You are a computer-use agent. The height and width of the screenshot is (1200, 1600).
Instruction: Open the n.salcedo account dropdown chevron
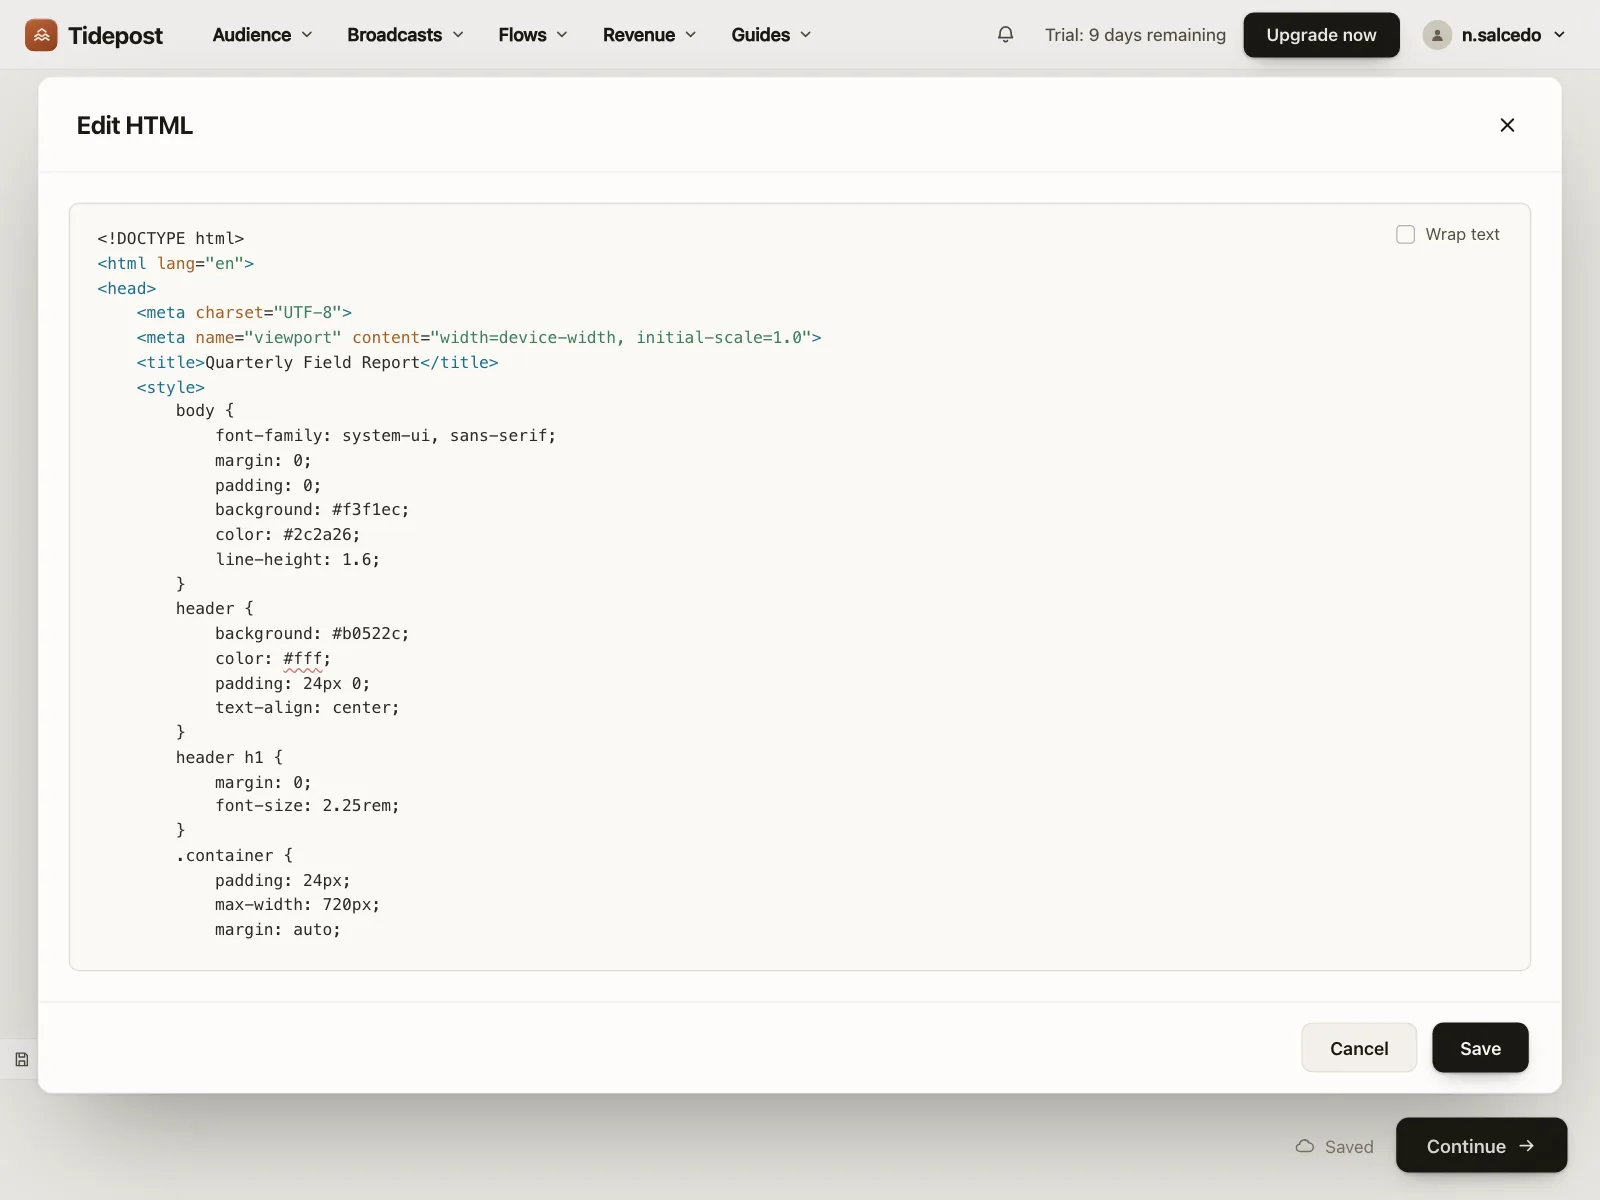(1559, 35)
